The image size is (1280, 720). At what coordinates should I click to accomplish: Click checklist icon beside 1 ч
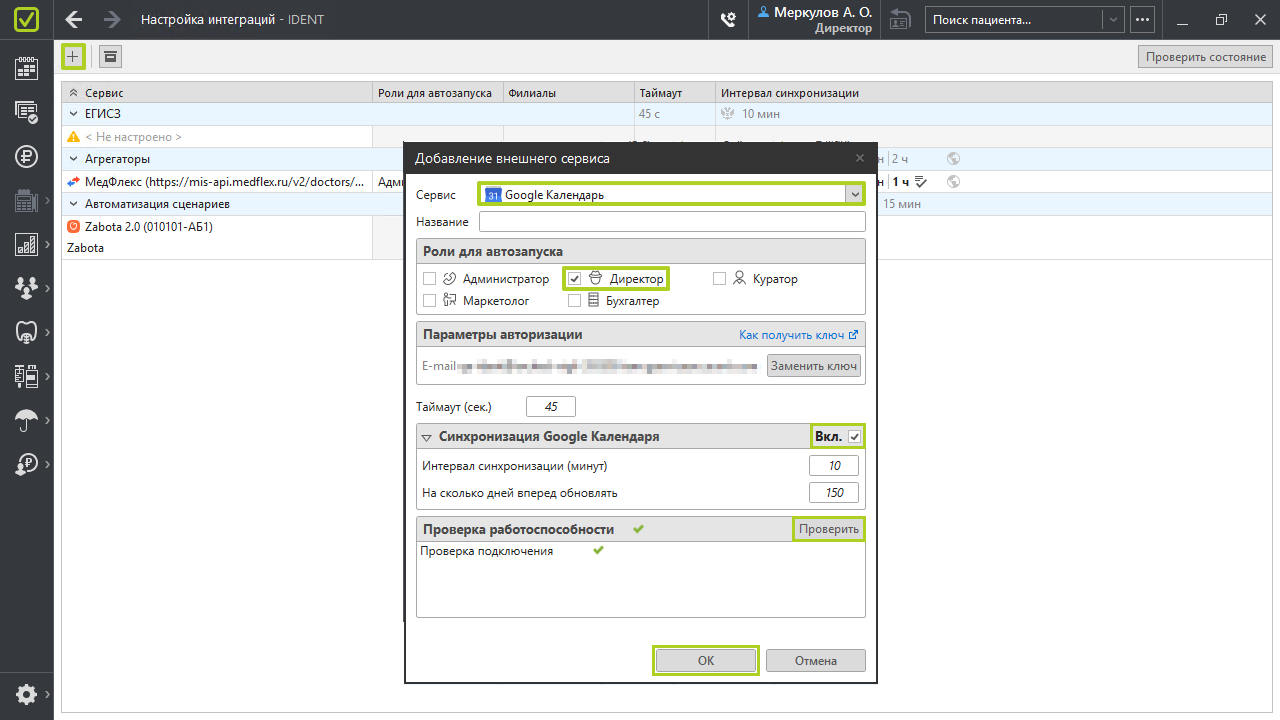coord(921,181)
